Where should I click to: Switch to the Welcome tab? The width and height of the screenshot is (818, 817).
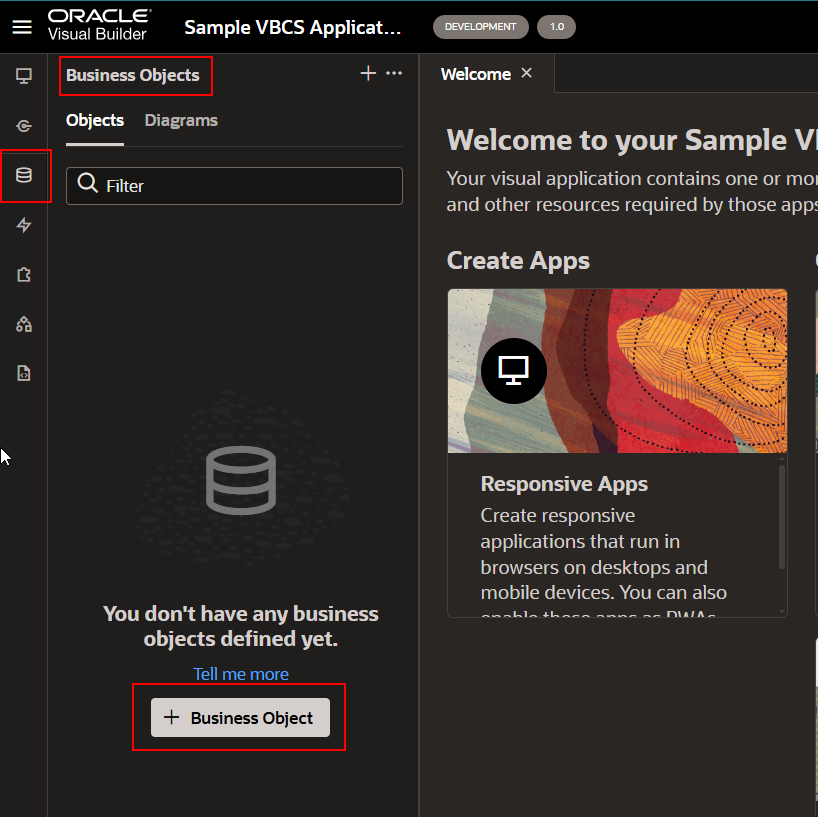coord(475,74)
